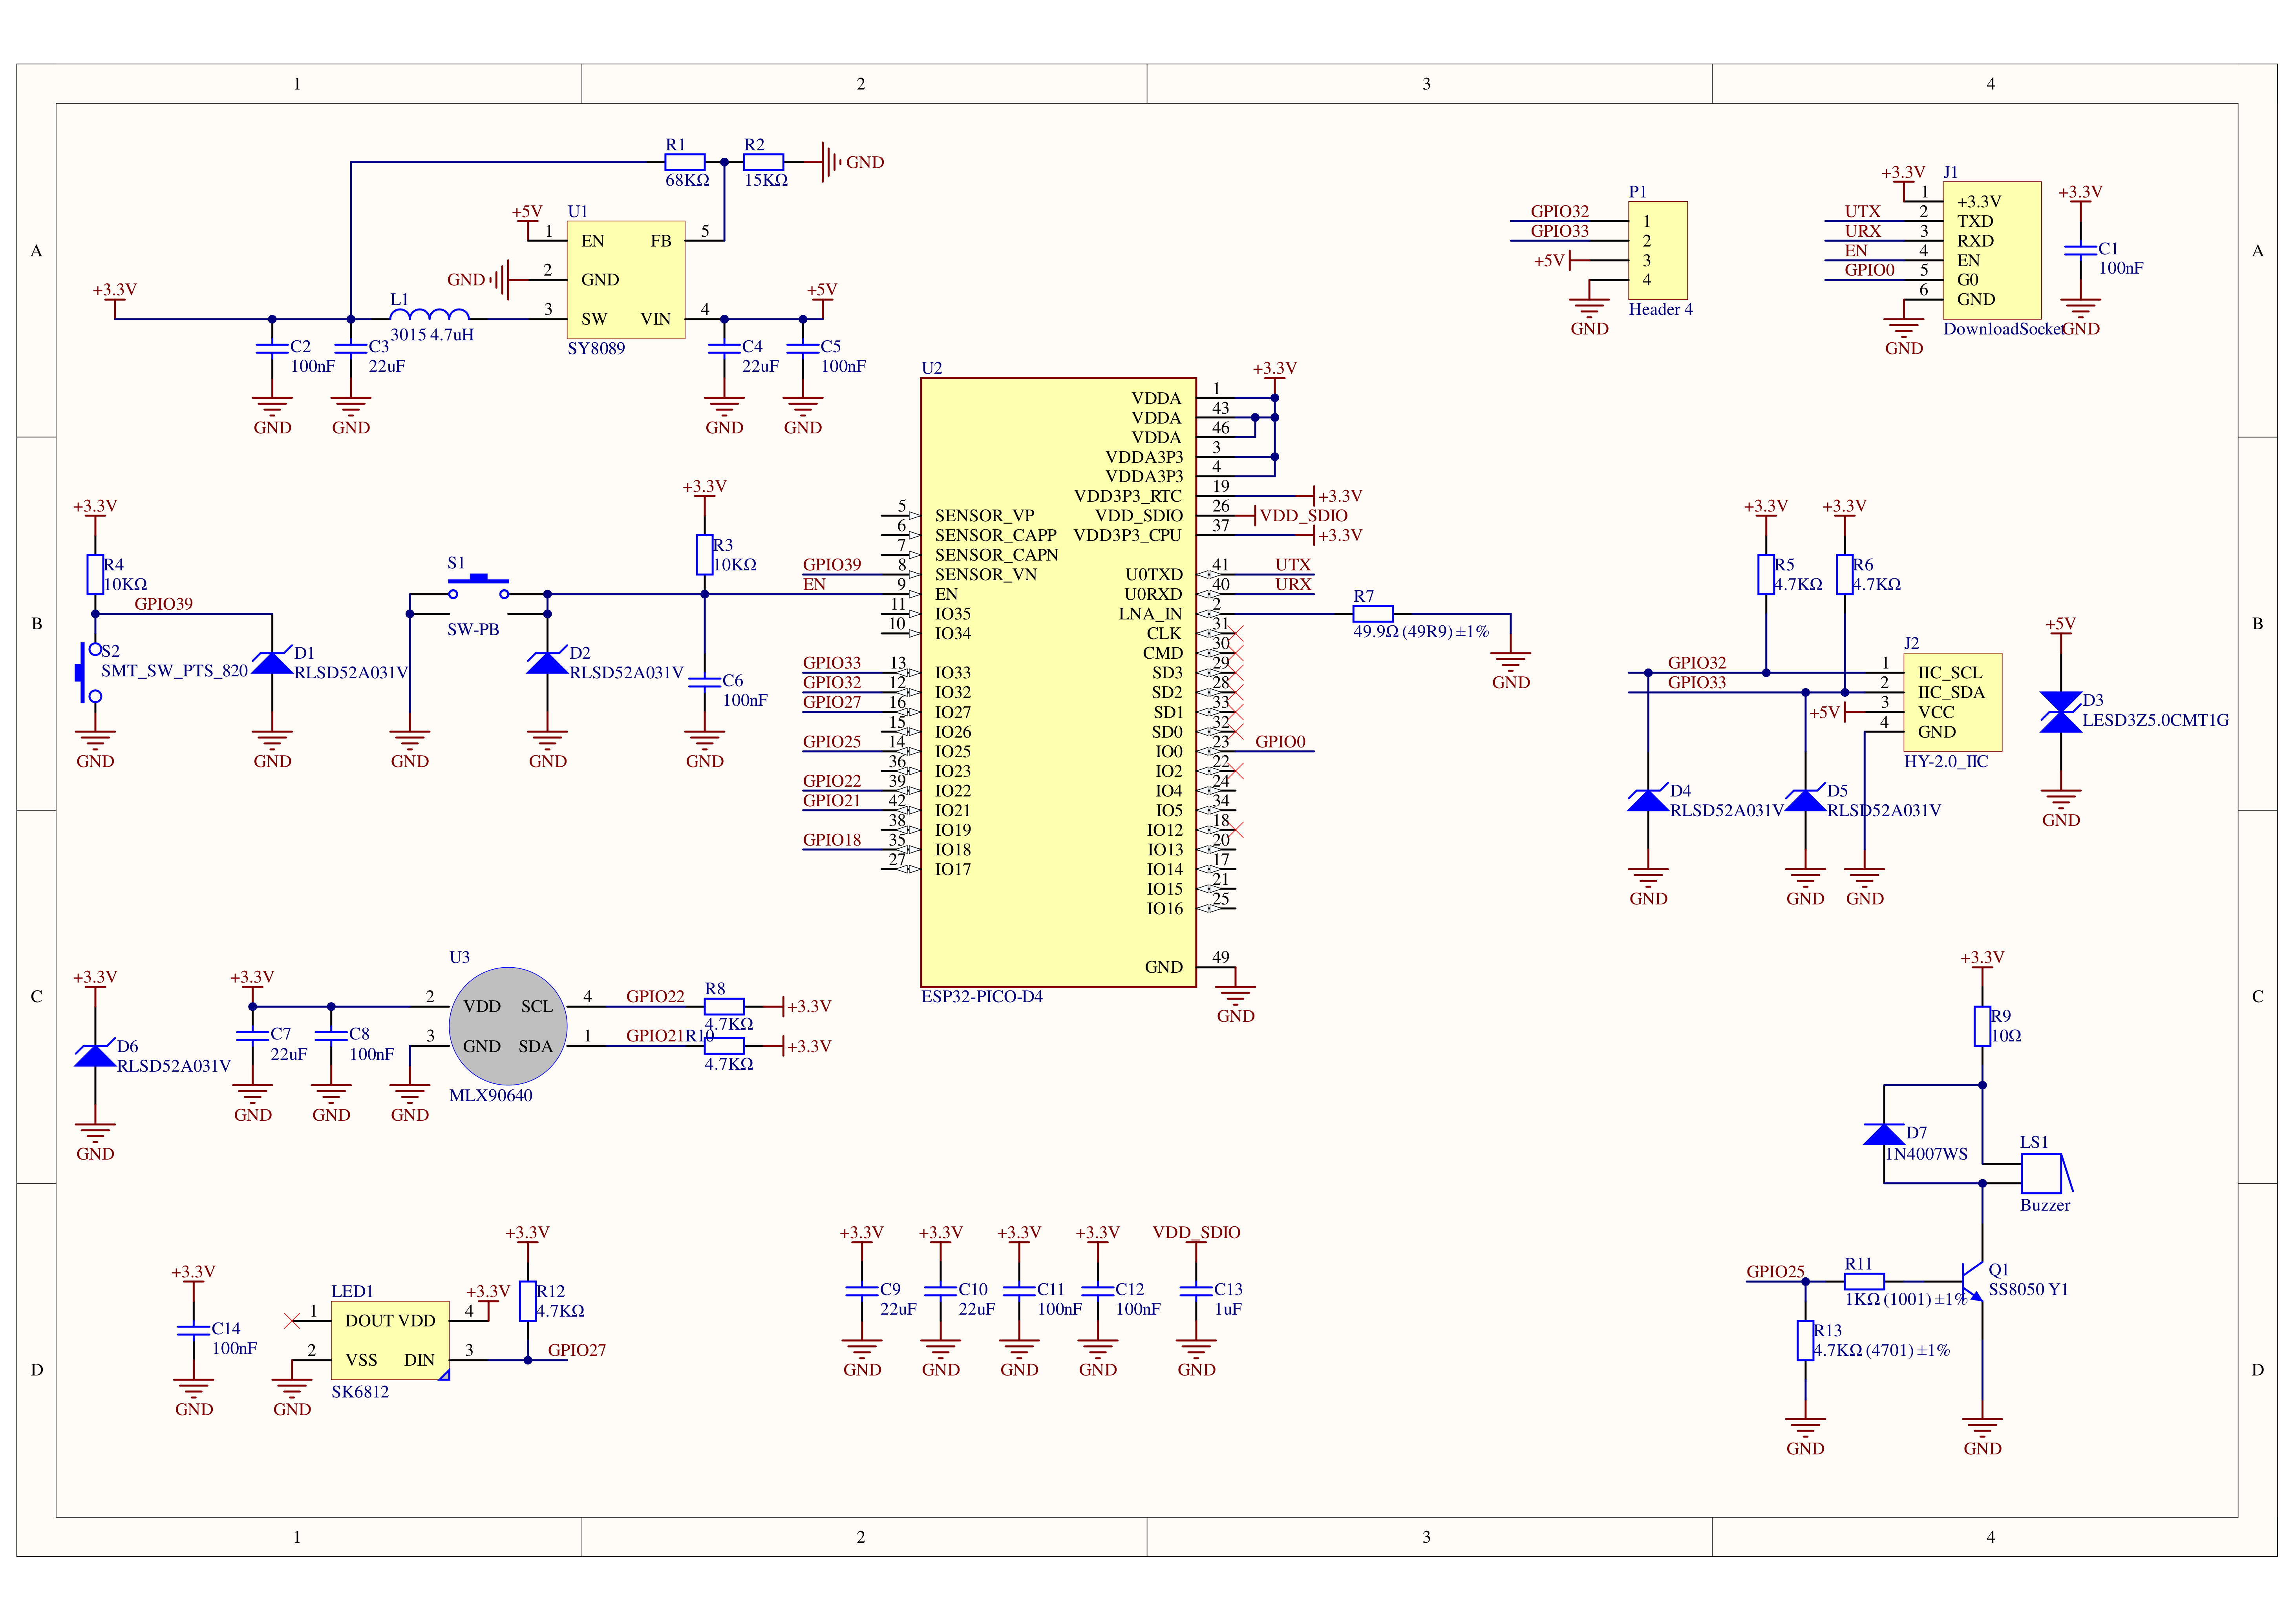This screenshot has height=1622, width=2296.
Task: Click the R3 10KΩ pull-up resistor
Action: (x=705, y=555)
